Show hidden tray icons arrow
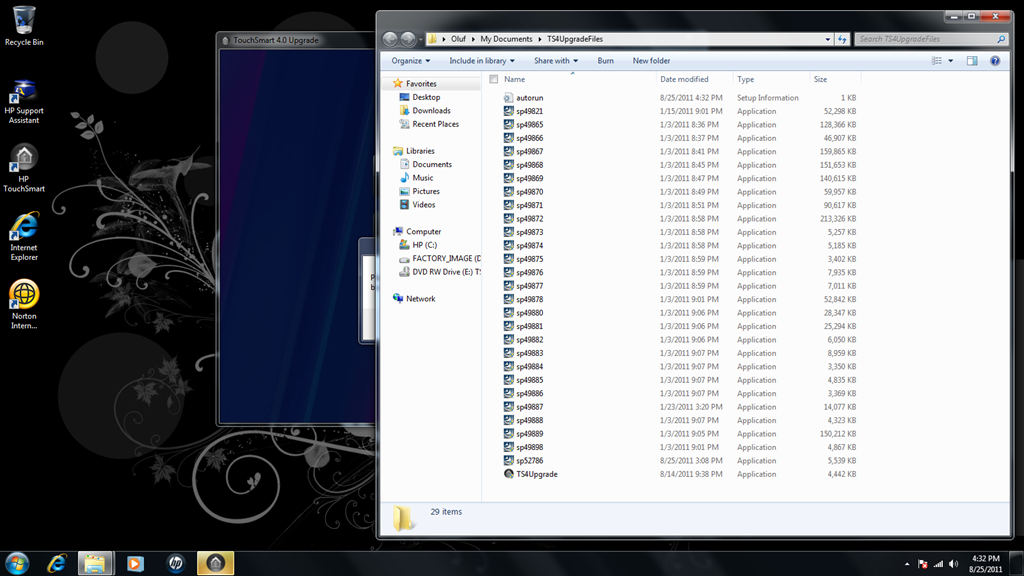The image size is (1024, 576). [x=906, y=564]
